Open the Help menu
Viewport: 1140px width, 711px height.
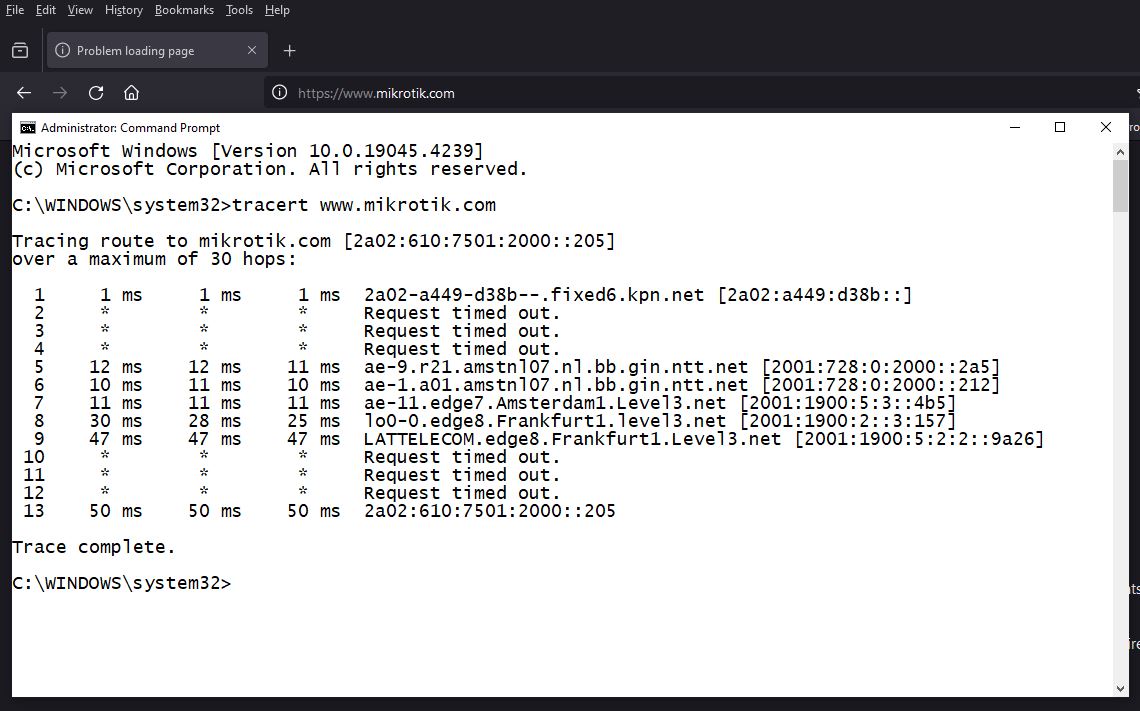277,10
